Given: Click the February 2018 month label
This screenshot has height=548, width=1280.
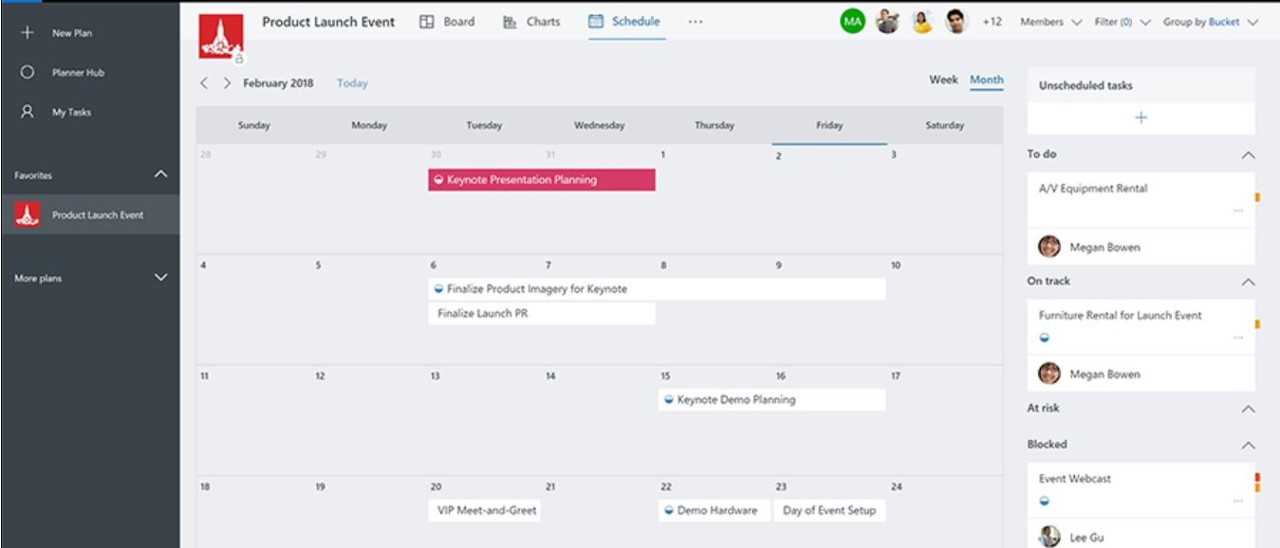Looking at the screenshot, I should coord(278,83).
